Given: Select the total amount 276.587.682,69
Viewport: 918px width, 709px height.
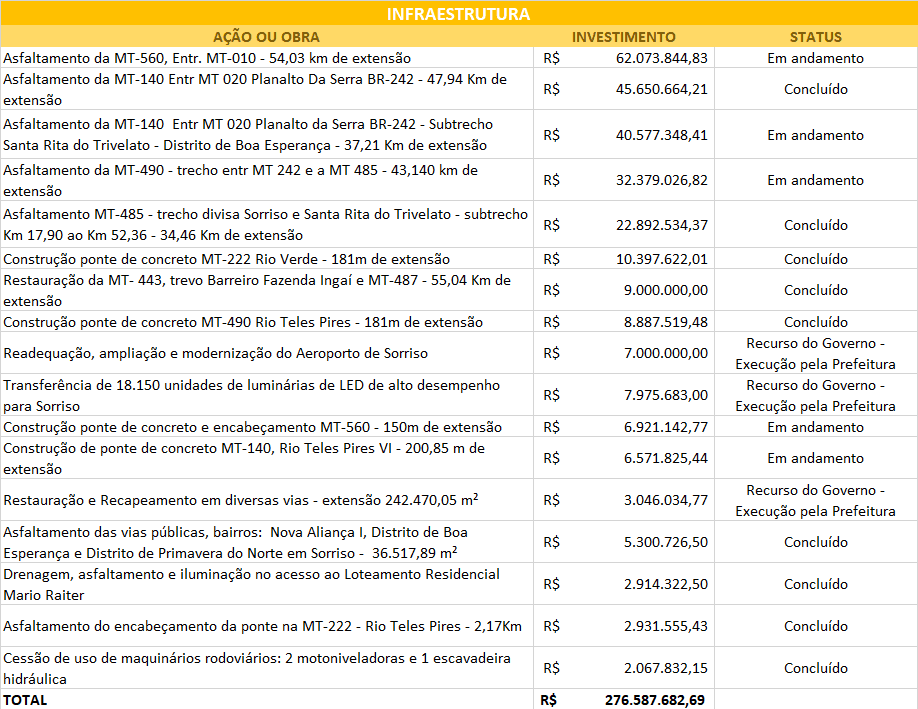Looking at the screenshot, I should click(650, 699).
